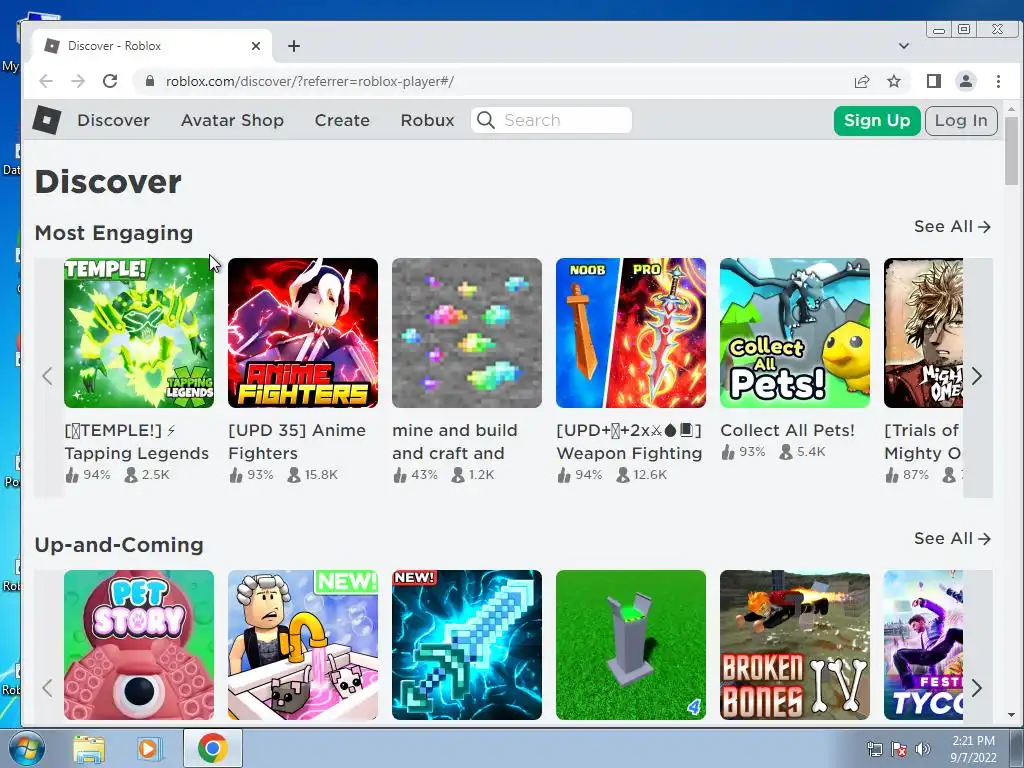Open the taskbar clock showing 2:21 PM
Image resolution: width=1024 pixels, height=768 pixels.
tap(973, 749)
